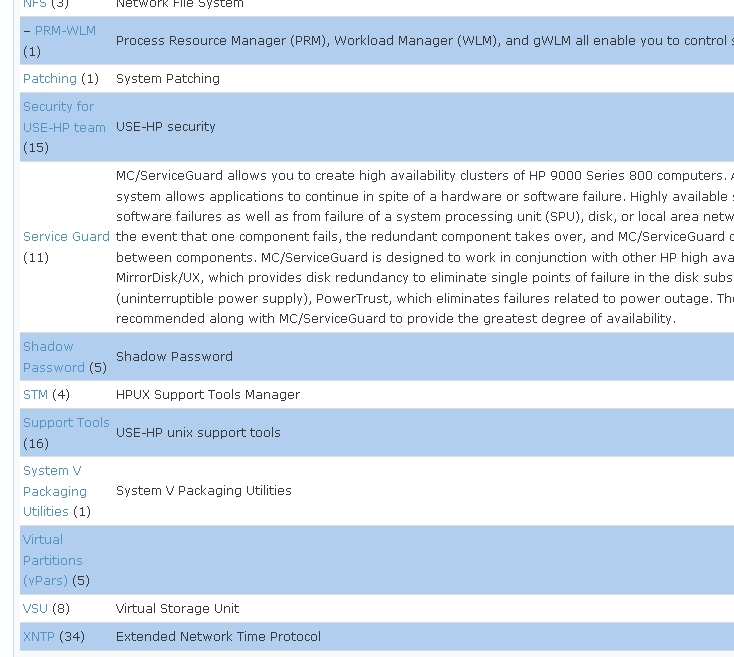The width and height of the screenshot is (734, 657).
Task: Collapse the PRM-WLM category with the dash toggle
Action: click(27, 31)
